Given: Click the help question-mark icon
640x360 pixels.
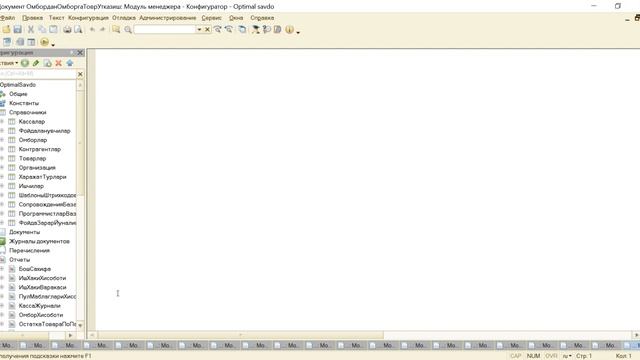Looking at the screenshot, I should (267, 29).
